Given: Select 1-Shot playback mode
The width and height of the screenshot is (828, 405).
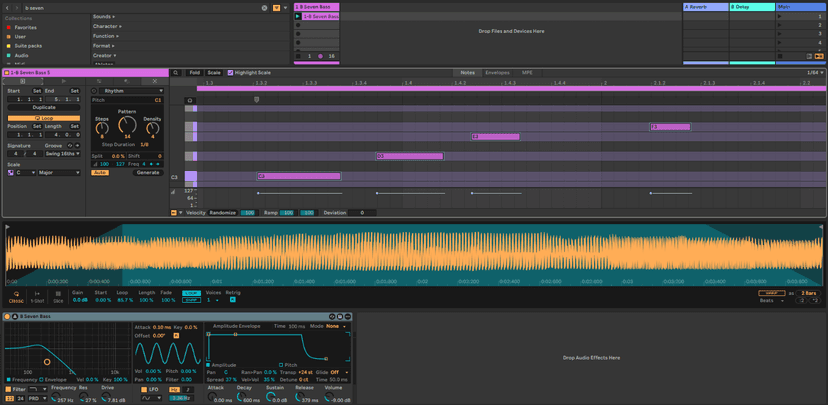Looking at the screenshot, I should pos(37,297).
